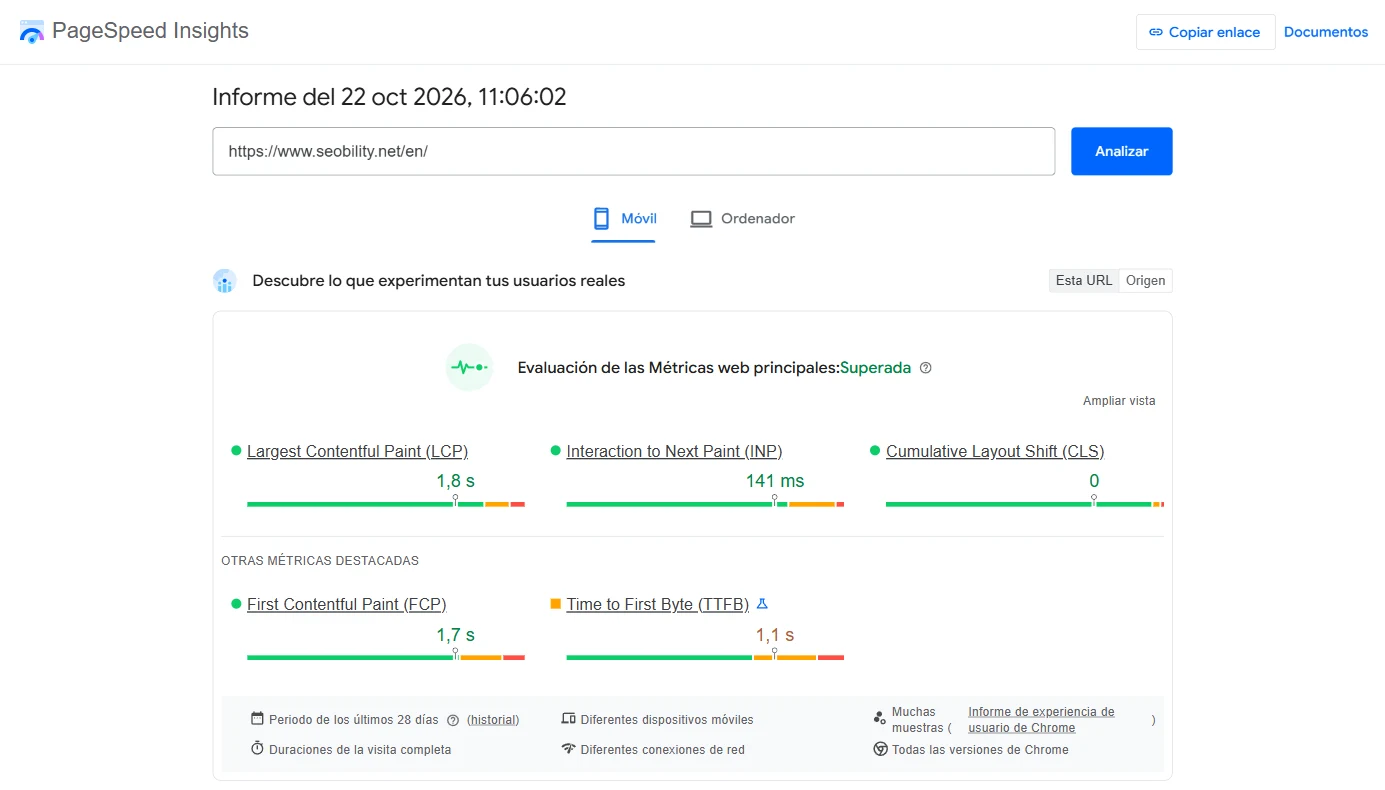Click the TTFB distribution bar
Viewport: 1385px width, 790px height.
(x=705, y=657)
